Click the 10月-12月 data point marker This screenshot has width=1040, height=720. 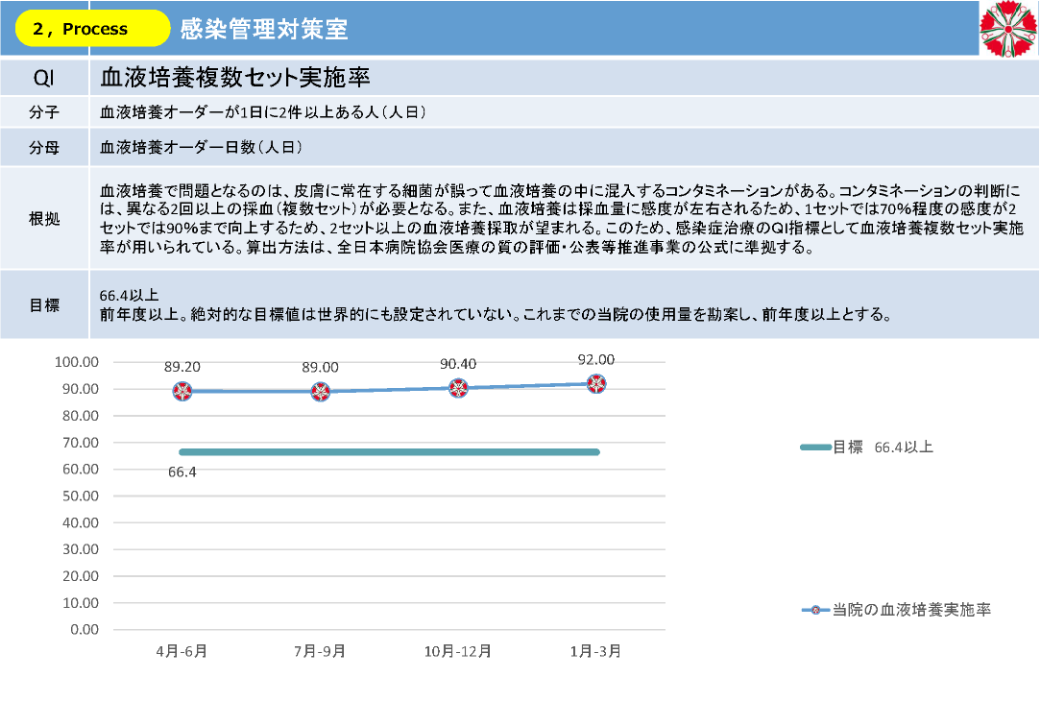[458, 388]
